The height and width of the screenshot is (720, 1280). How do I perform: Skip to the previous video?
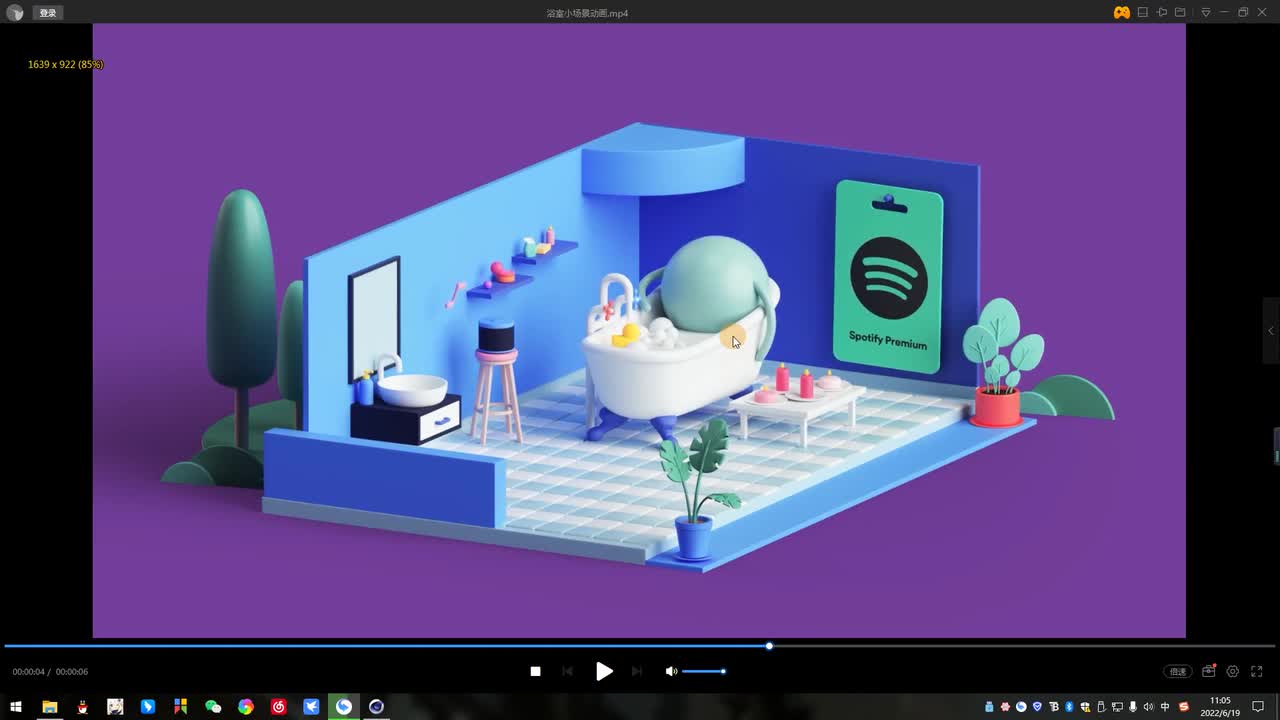click(568, 671)
